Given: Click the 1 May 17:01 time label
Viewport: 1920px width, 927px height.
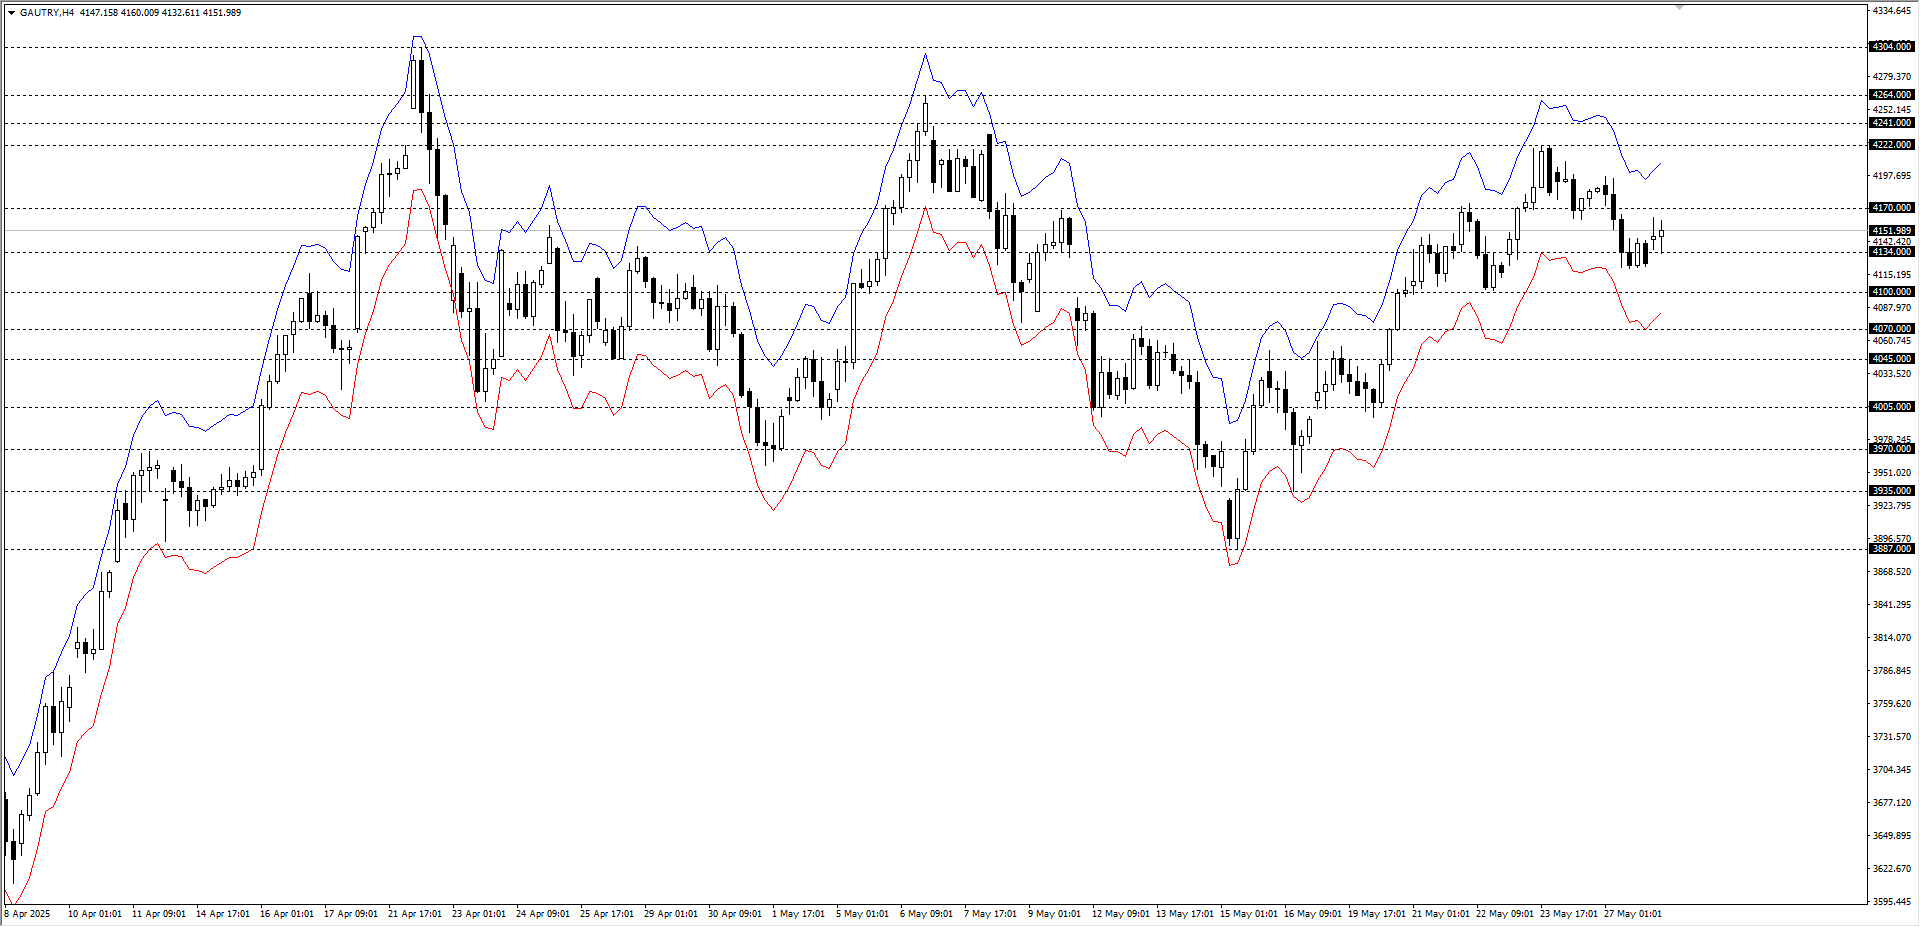Looking at the screenshot, I should click(x=798, y=914).
